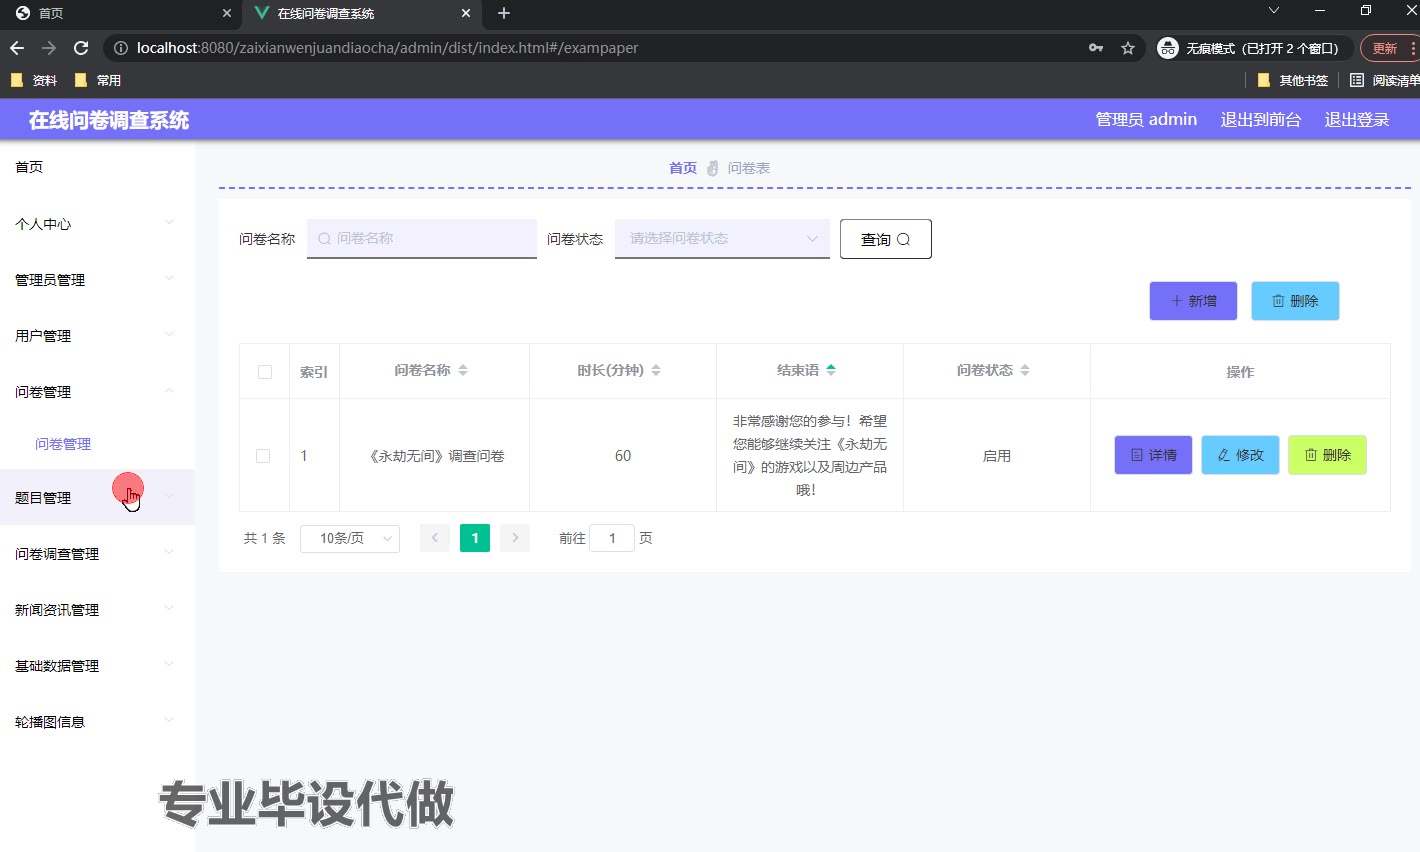This screenshot has width=1420, height=852.
Task: Expand 管理员管理 sidebar menu
Action: (x=97, y=279)
